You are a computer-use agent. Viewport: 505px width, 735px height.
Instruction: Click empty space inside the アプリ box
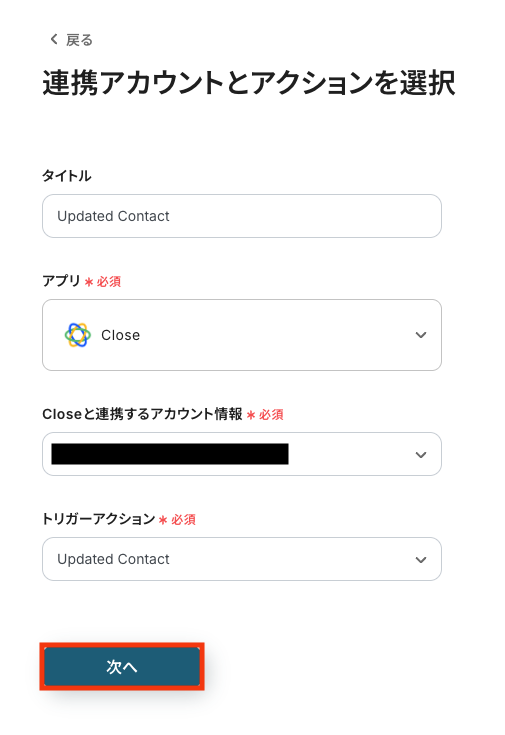coord(277,335)
